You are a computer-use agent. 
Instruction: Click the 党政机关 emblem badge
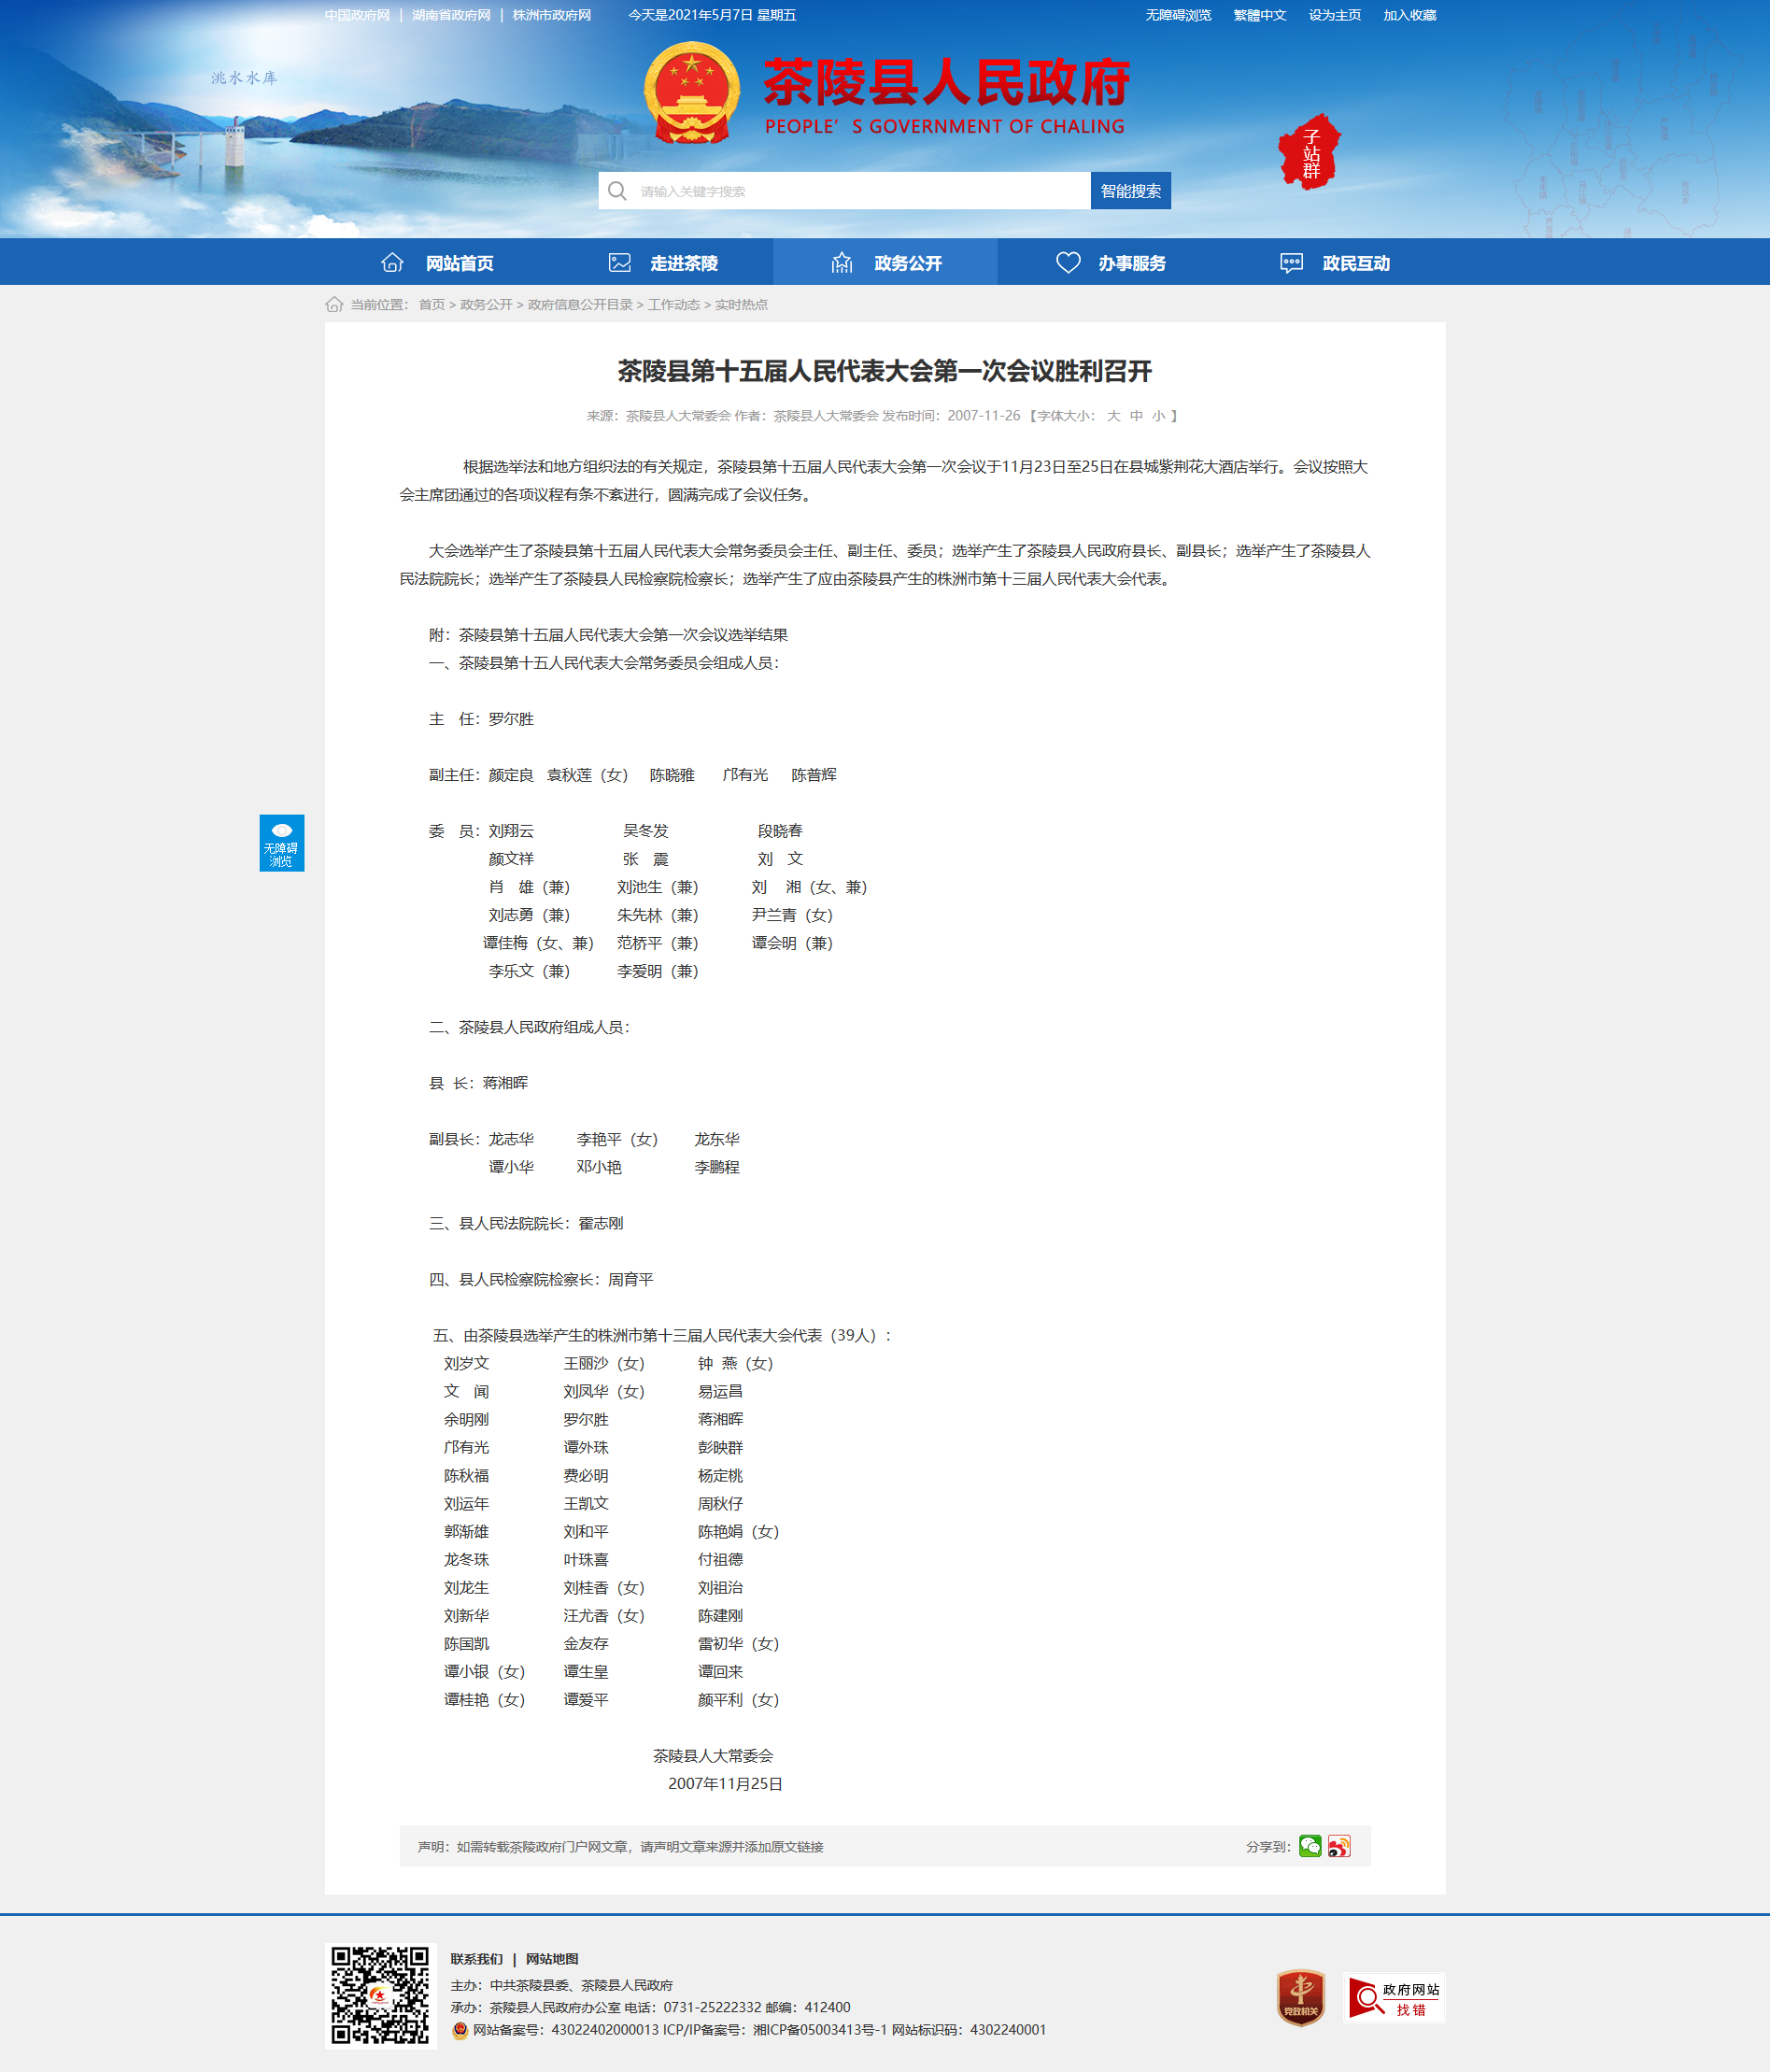[x=1300, y=1998]
